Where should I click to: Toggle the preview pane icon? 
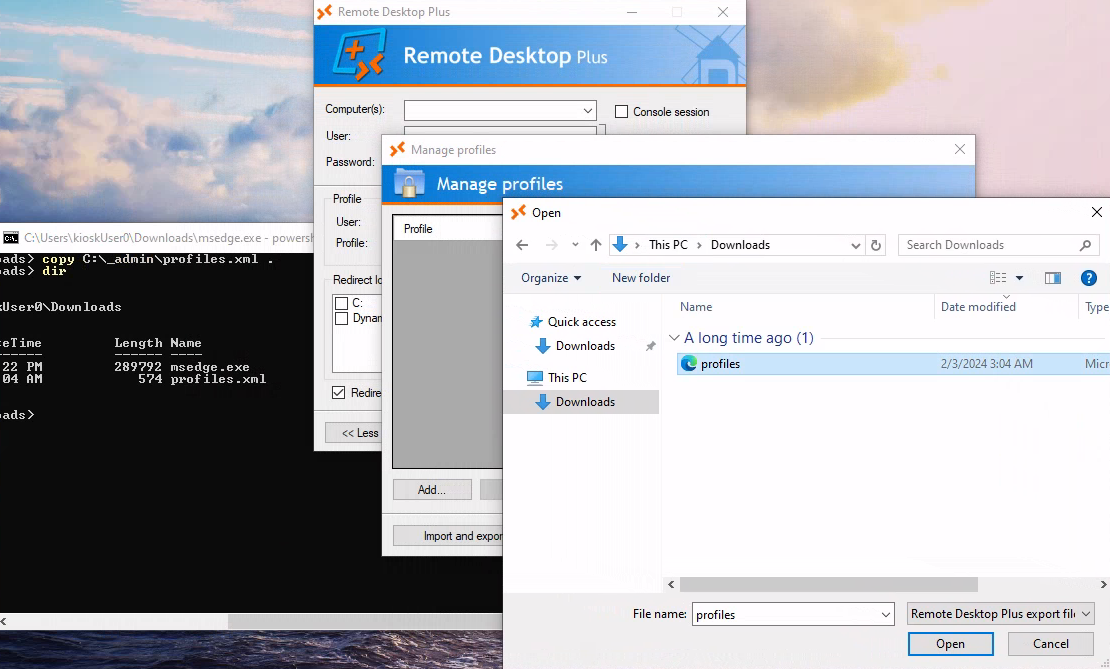click(1053, 278)
